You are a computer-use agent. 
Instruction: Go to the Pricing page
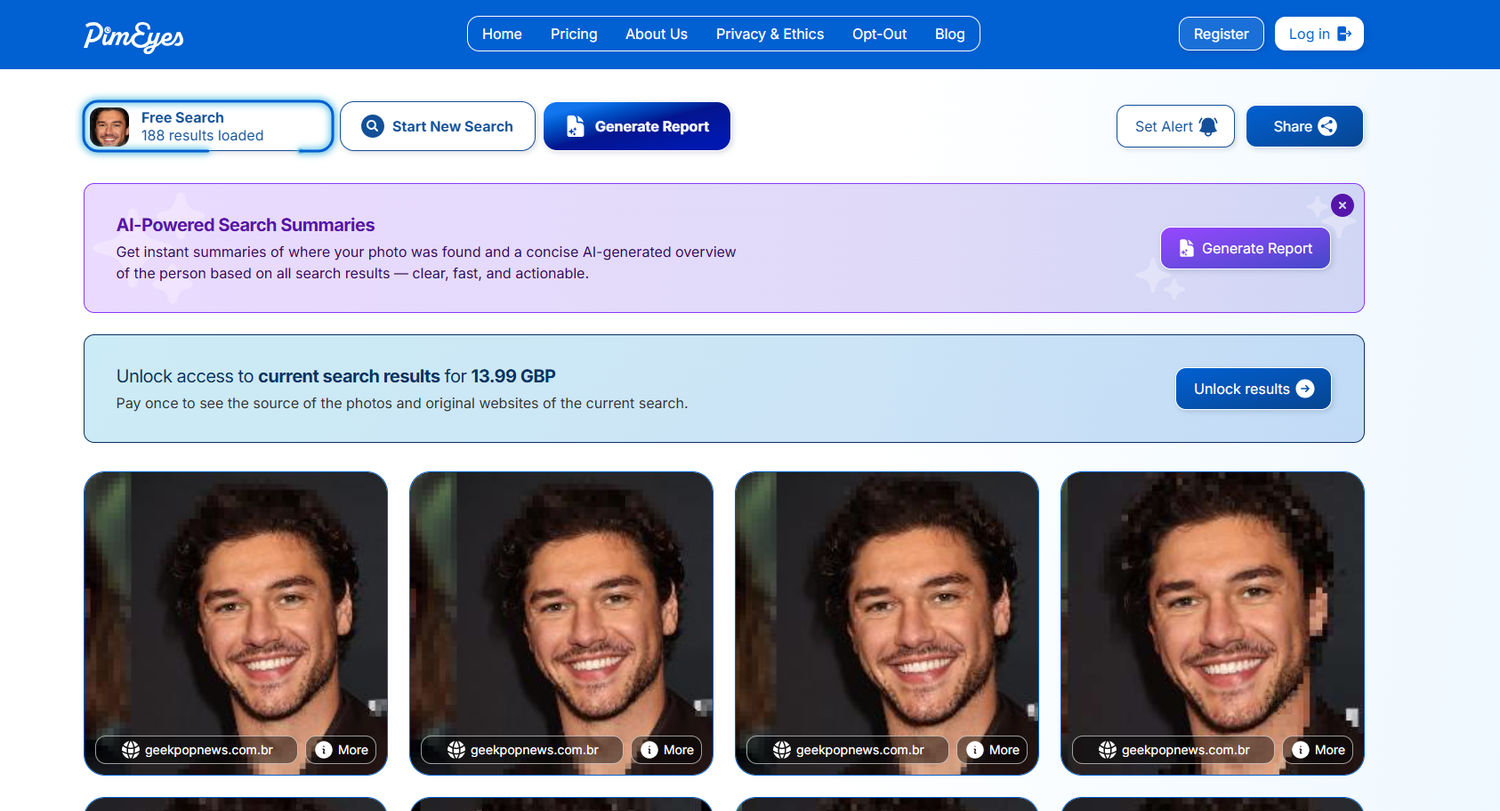pos(574,34)
